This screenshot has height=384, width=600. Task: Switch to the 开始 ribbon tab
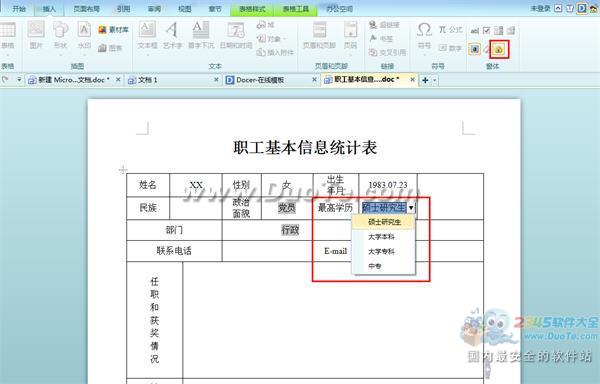coord(18,8)
